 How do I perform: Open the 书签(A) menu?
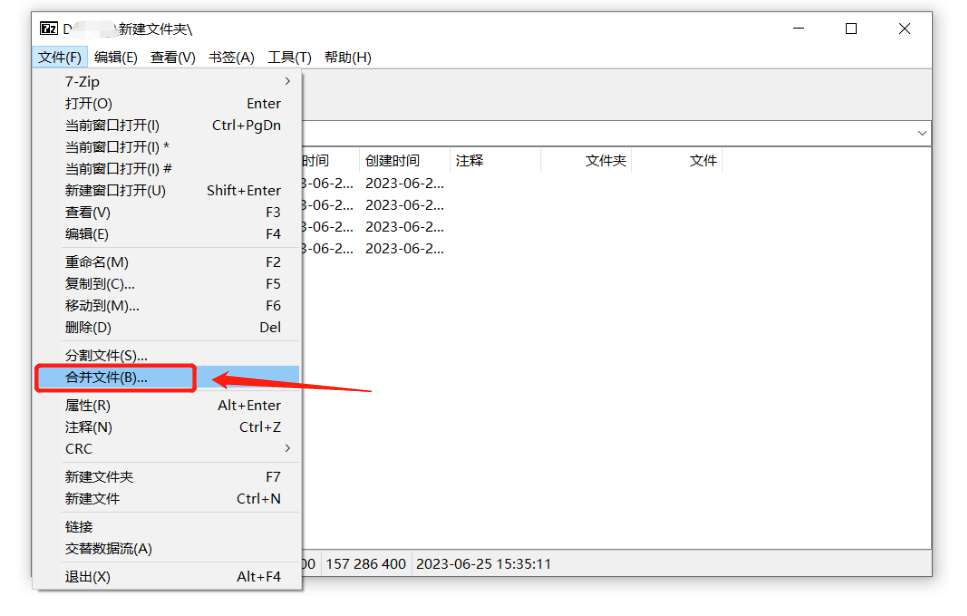pos(231,57)
